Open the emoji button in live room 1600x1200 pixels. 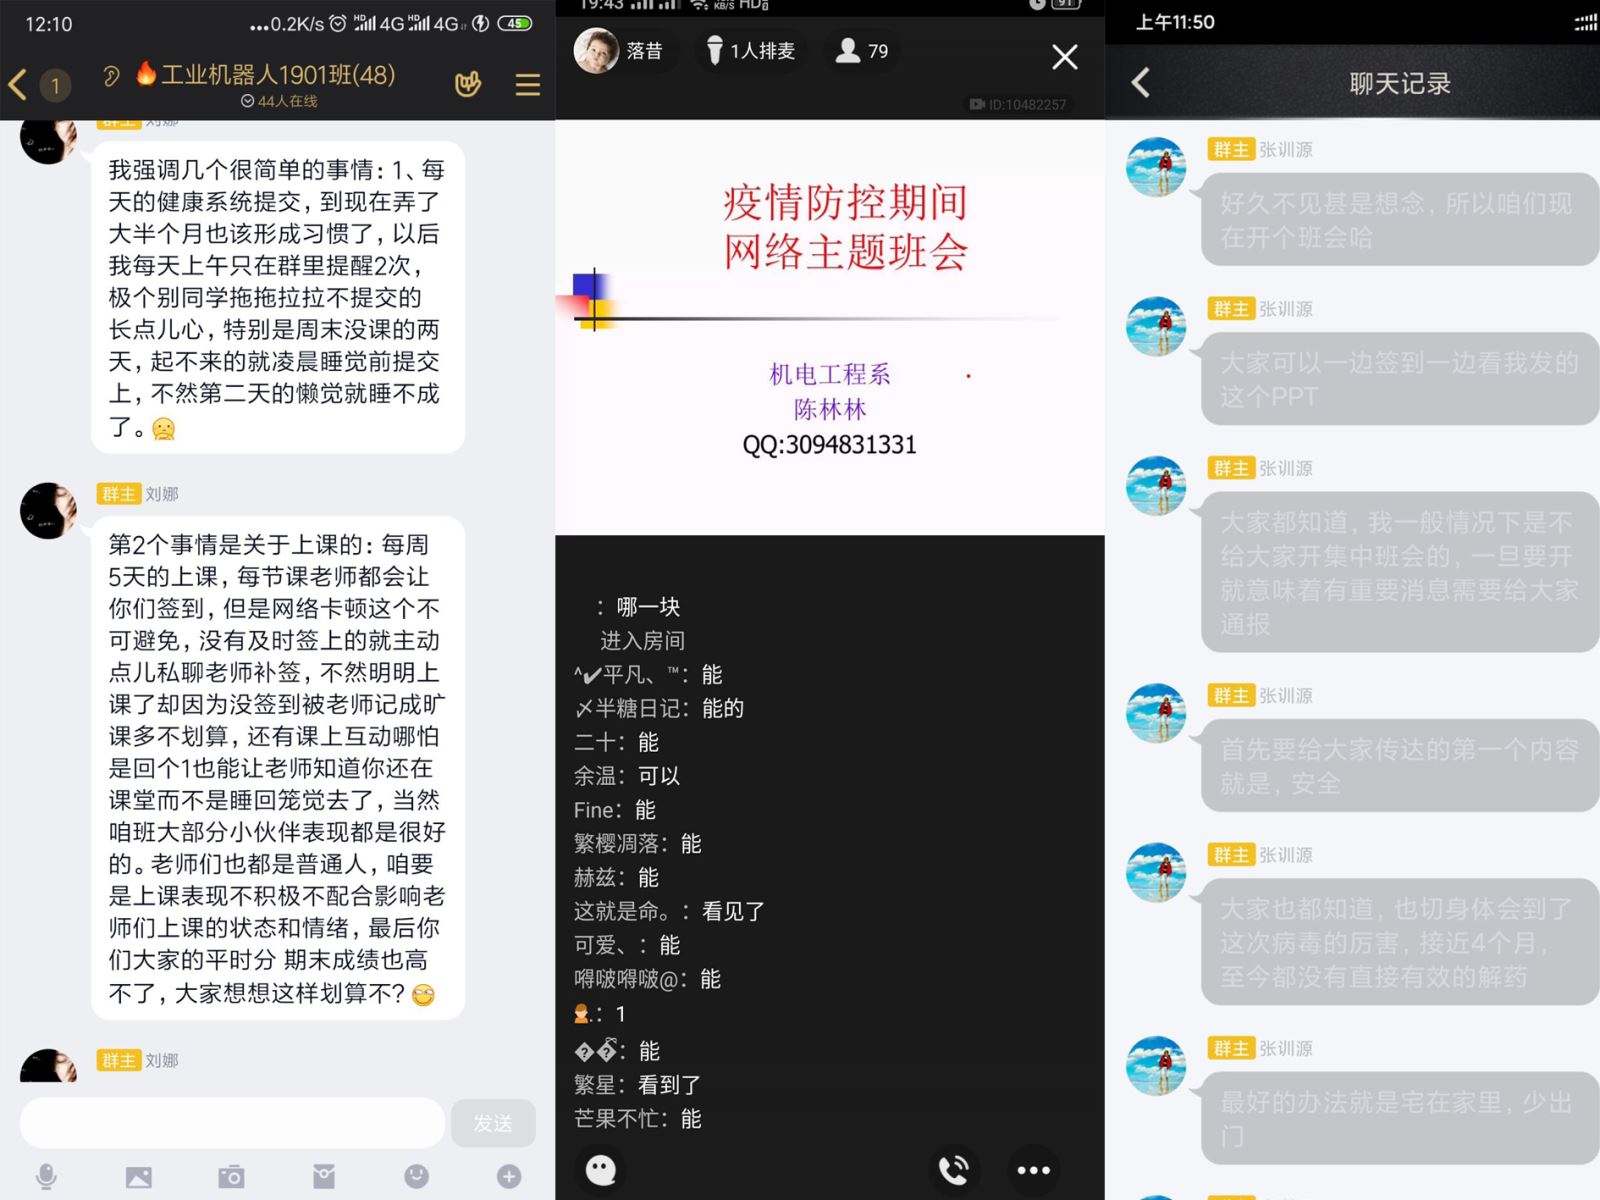point(601,1169)
